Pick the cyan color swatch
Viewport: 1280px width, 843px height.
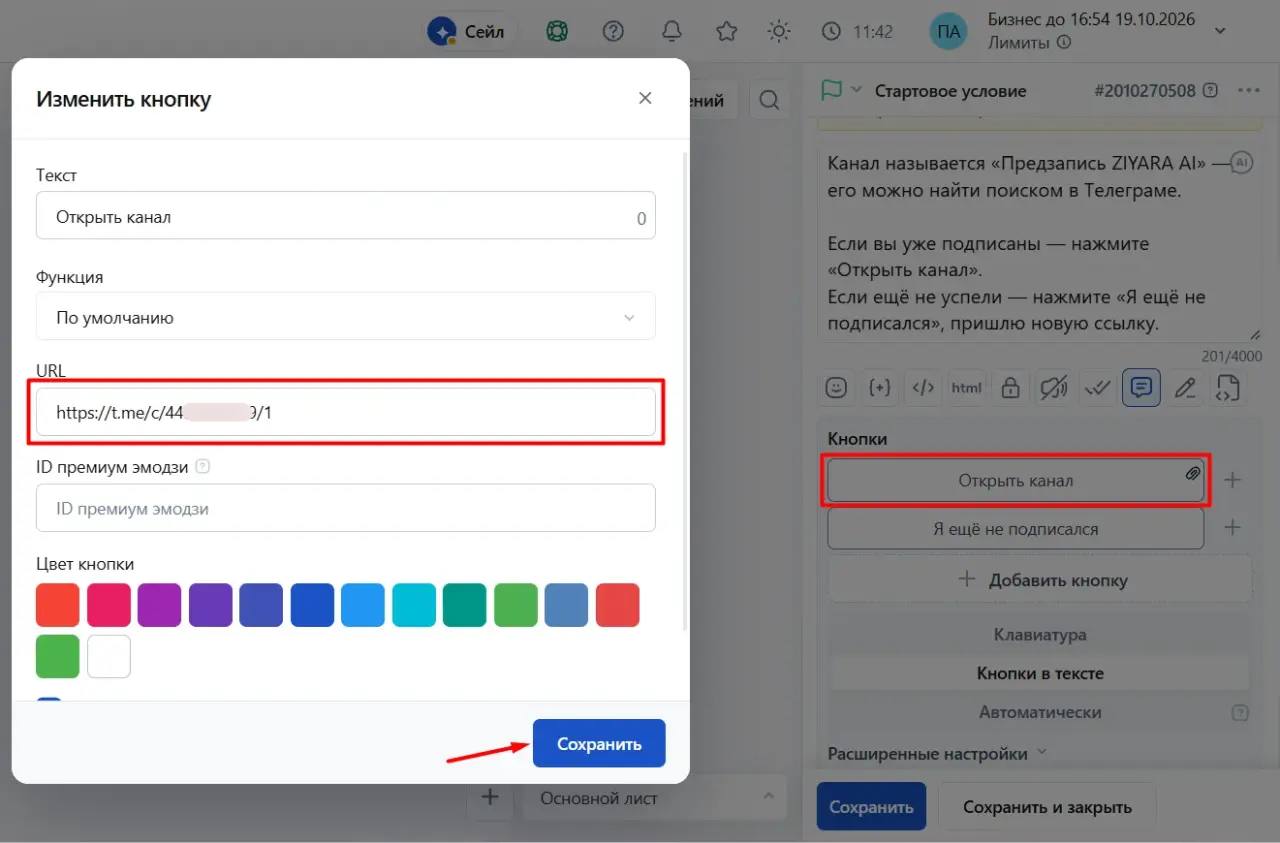pos(414,605)
